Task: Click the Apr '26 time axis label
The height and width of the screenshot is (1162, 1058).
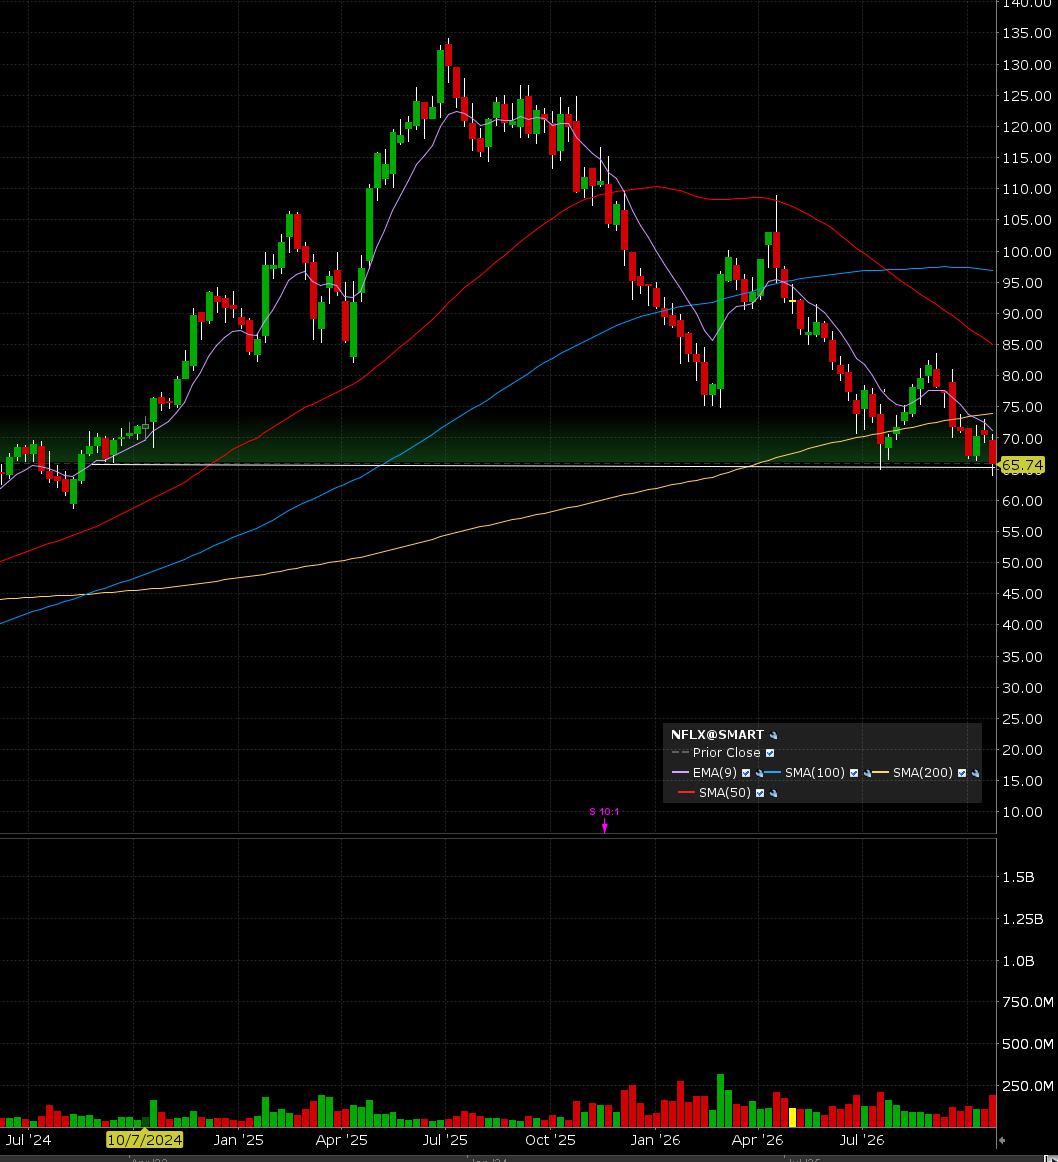Action: click(x=757, y=1140)
